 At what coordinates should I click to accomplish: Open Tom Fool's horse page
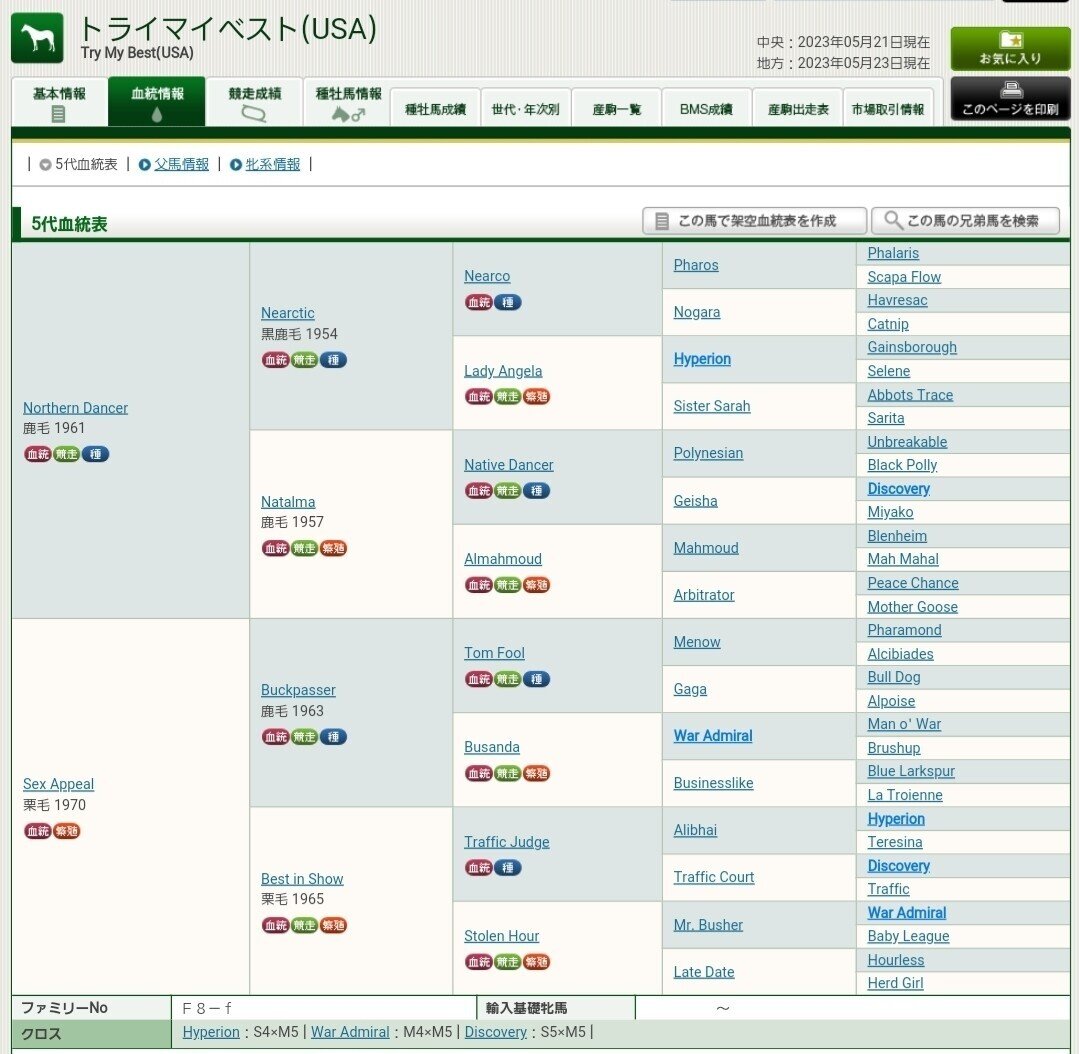click(494, 653)
